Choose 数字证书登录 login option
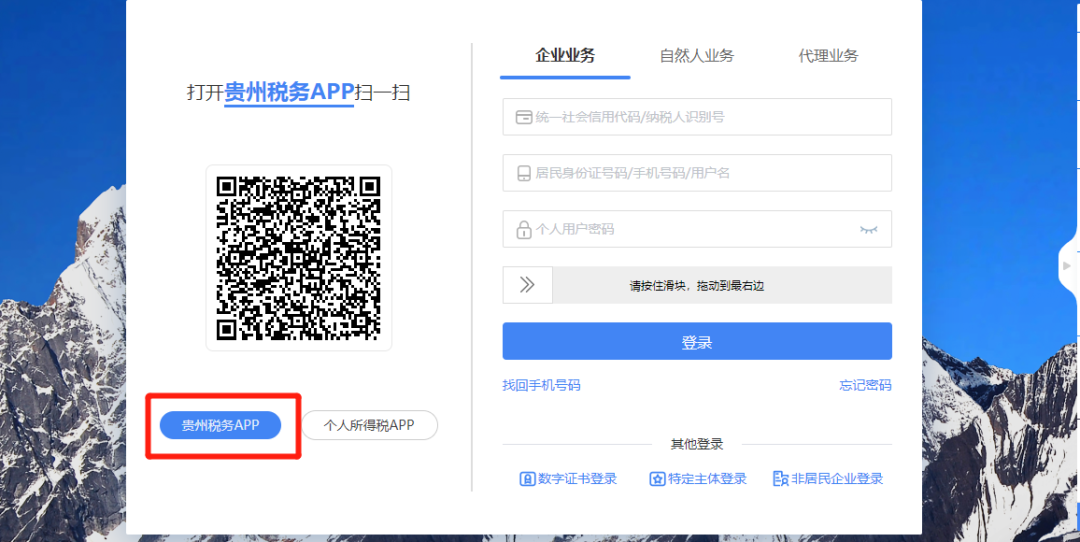The image size is (1080, 542). point(568,479)
